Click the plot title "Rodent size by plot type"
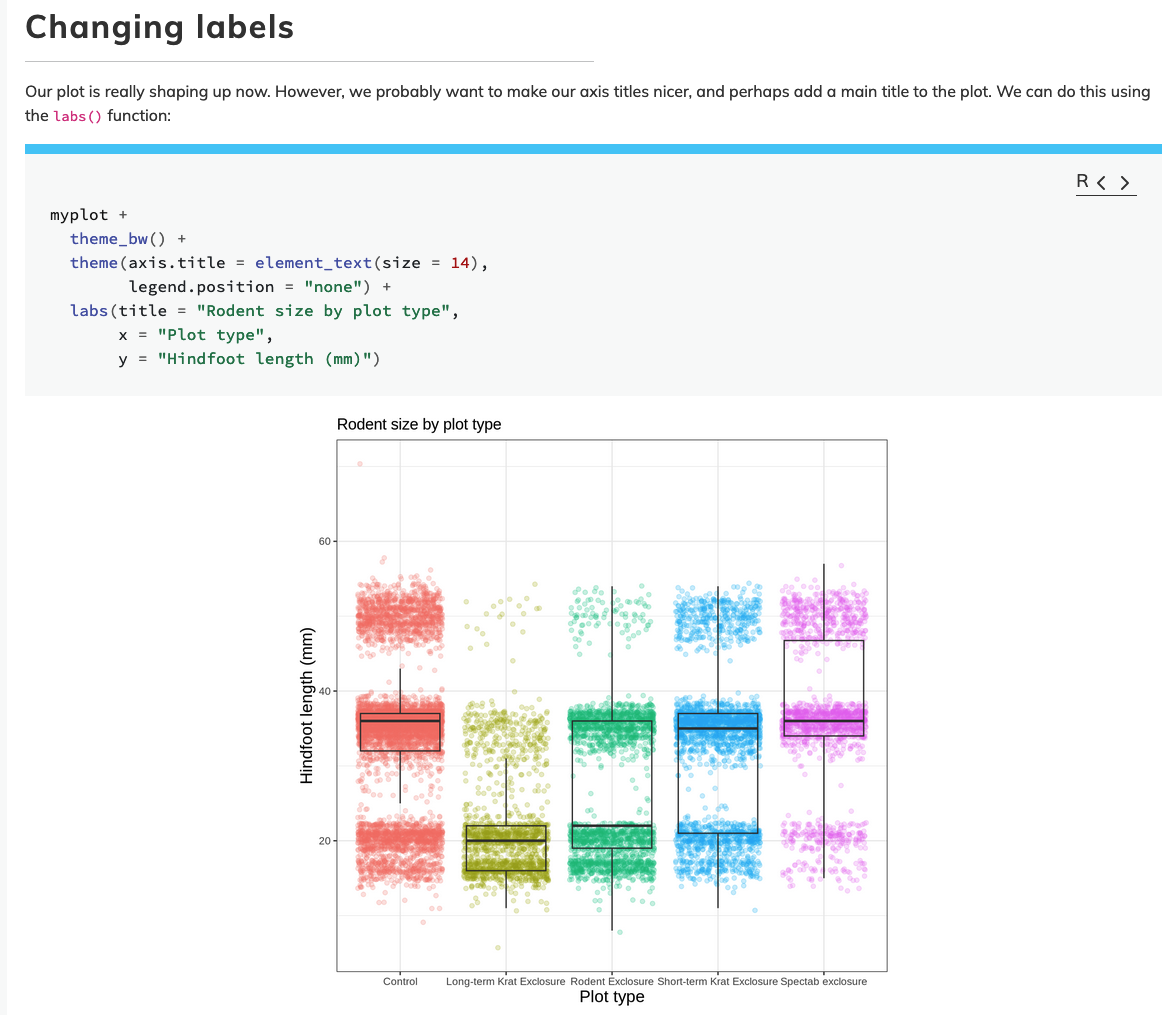Image resolution: width=1166 pixels, height=1015 pixels. point(419,424)
